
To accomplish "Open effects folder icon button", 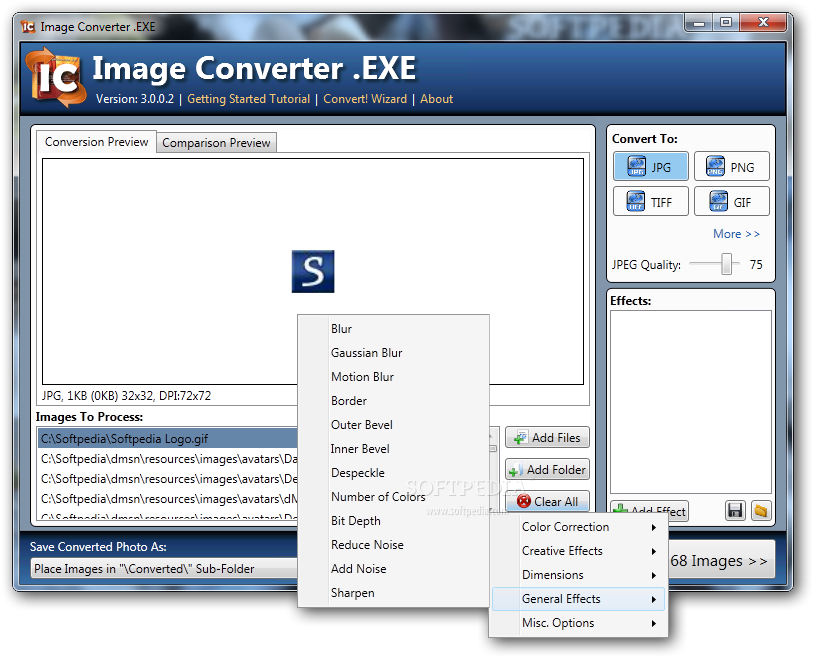I will [761, 511].
